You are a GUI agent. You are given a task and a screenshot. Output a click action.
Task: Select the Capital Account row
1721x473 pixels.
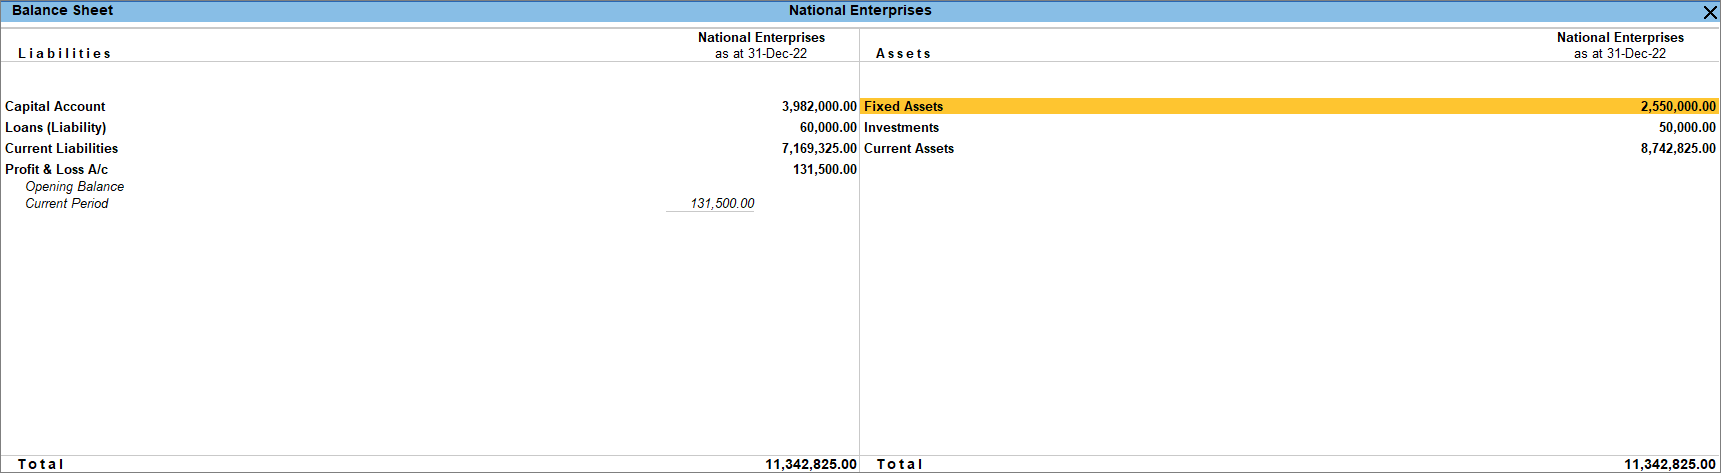(430, 106)
